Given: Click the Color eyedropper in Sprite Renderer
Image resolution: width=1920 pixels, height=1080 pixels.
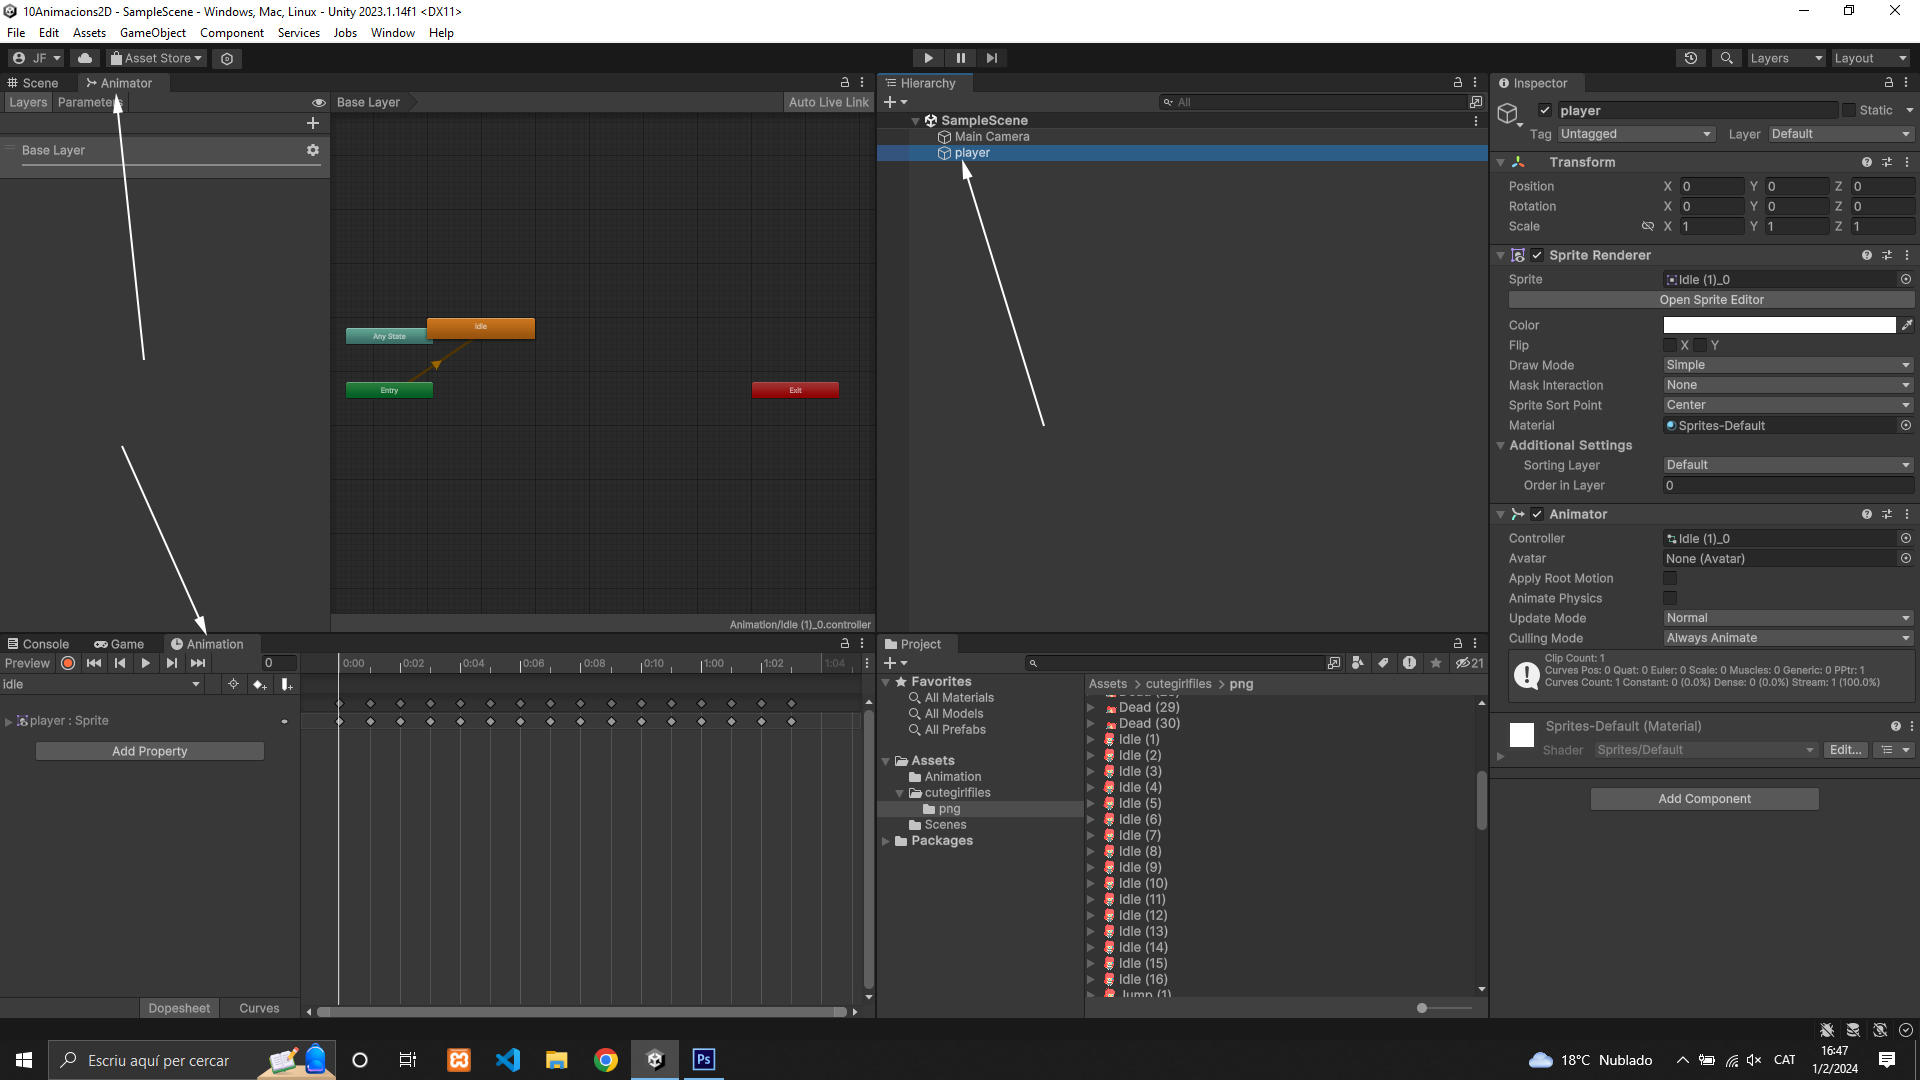Looking at the screenshot, I should pyautogui.click(x=1906, y=325).
